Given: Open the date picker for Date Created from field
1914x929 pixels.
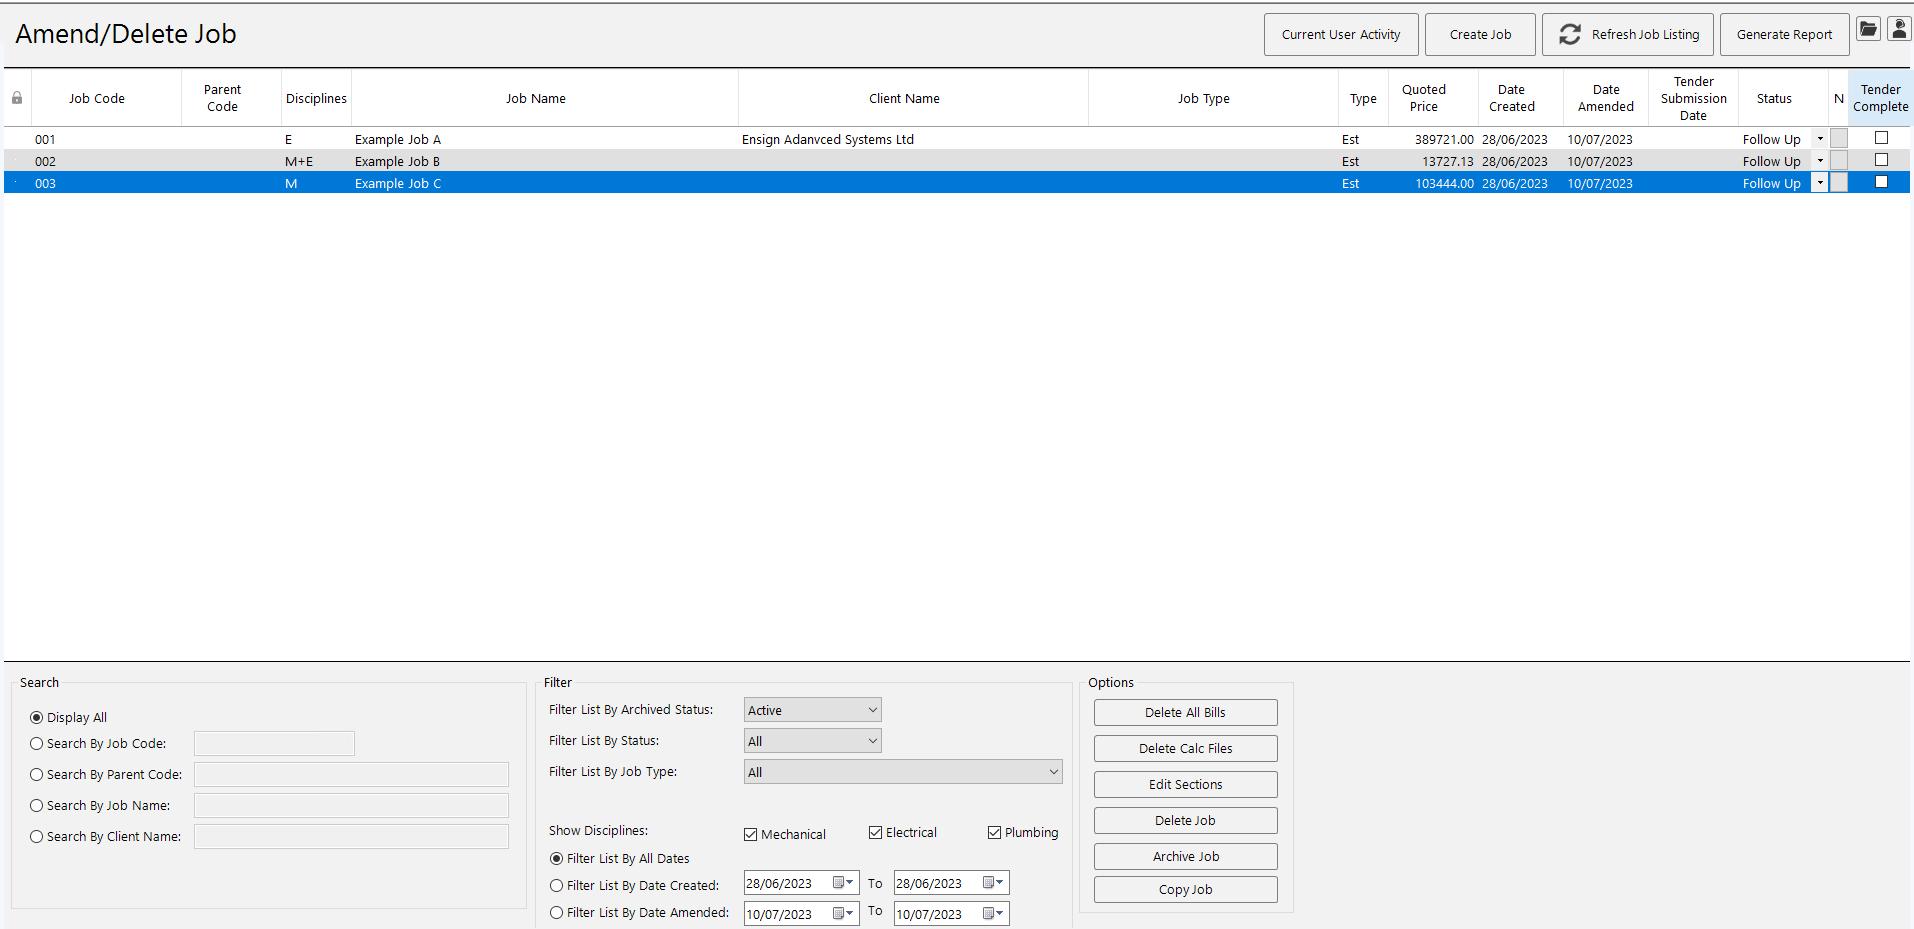Looking at the screenshot, I should click(838, 883).
